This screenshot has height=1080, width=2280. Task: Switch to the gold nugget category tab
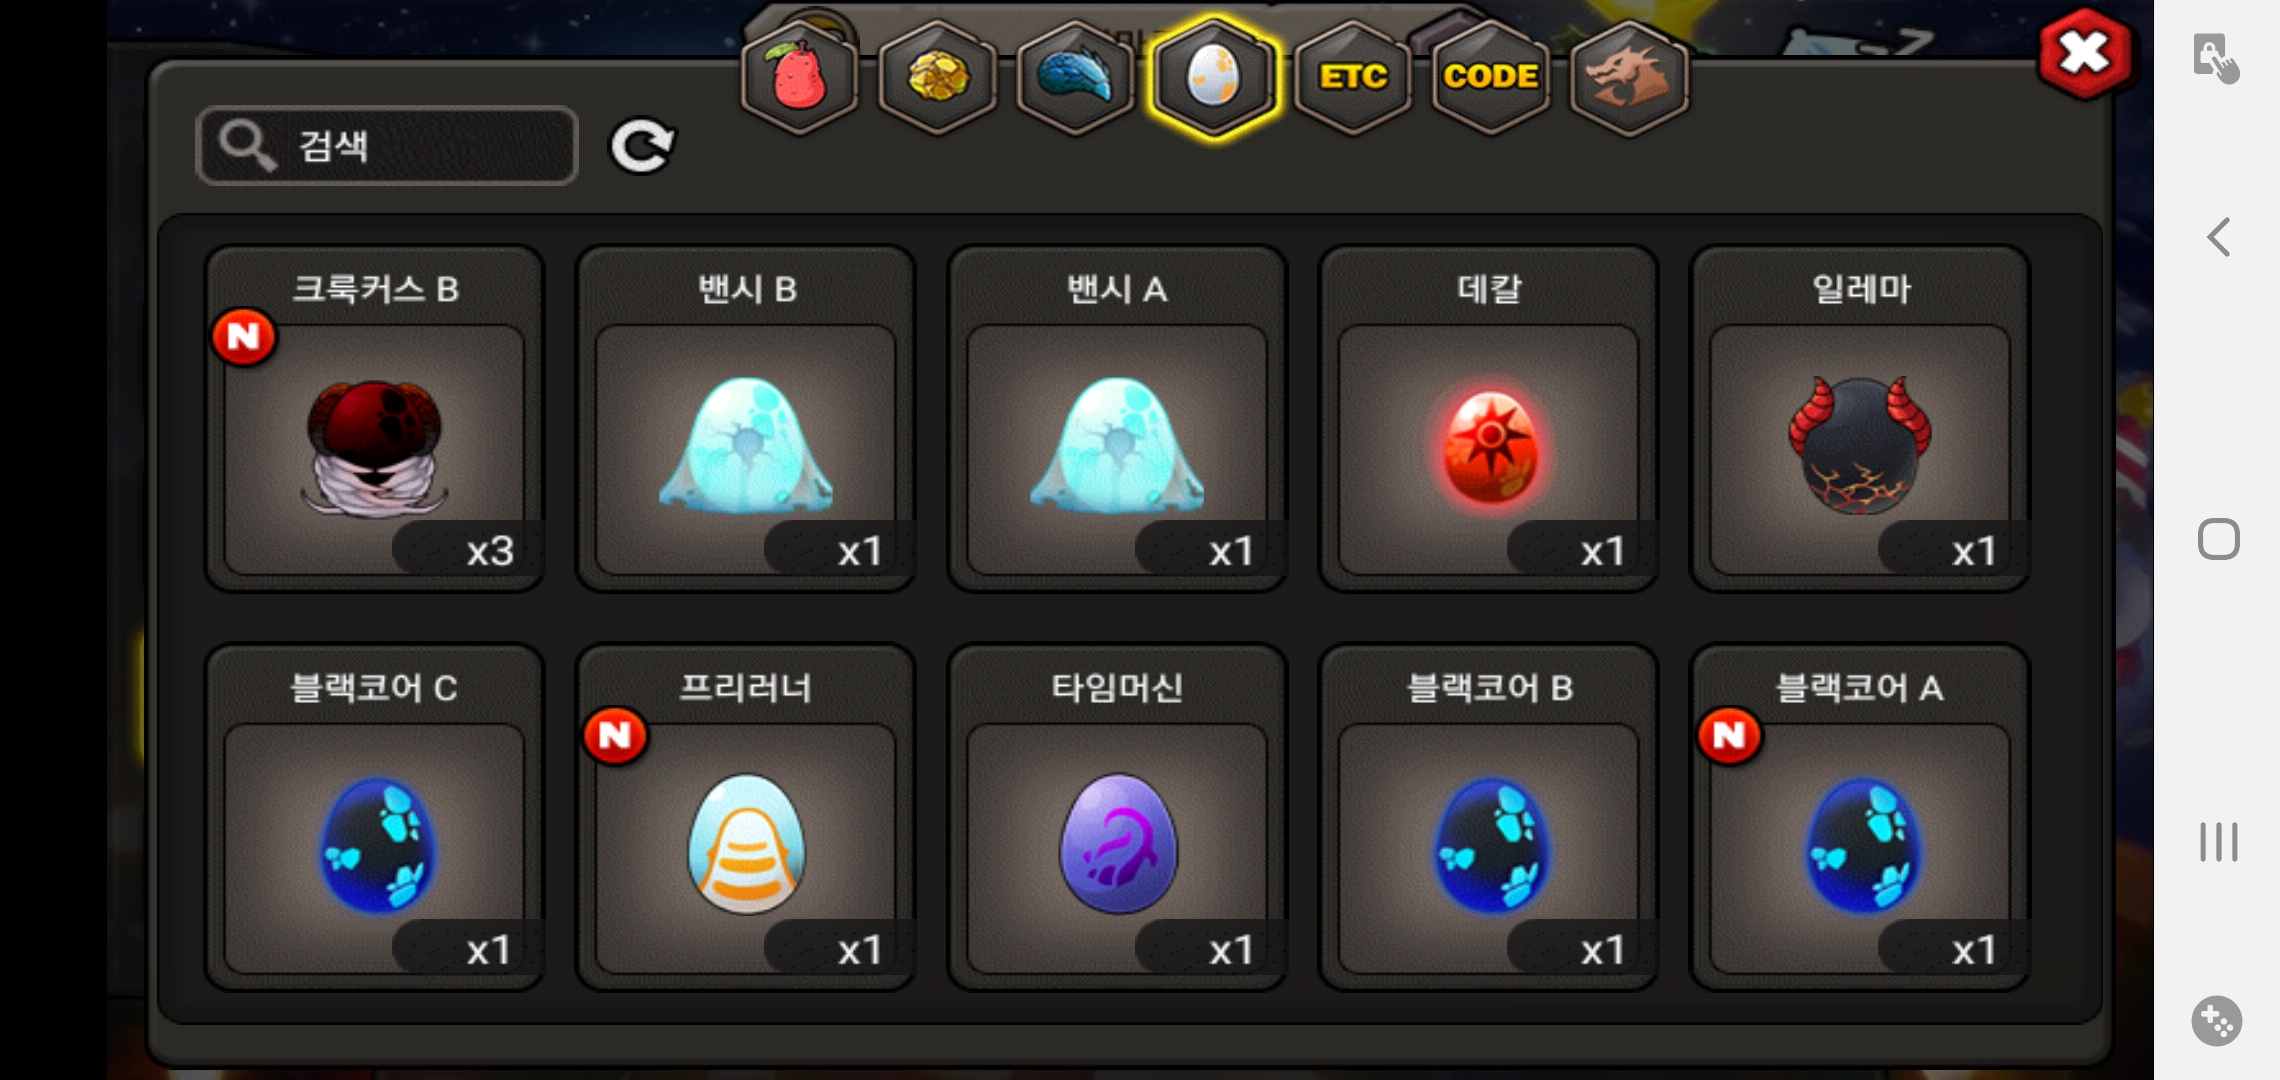pos(937,78)
